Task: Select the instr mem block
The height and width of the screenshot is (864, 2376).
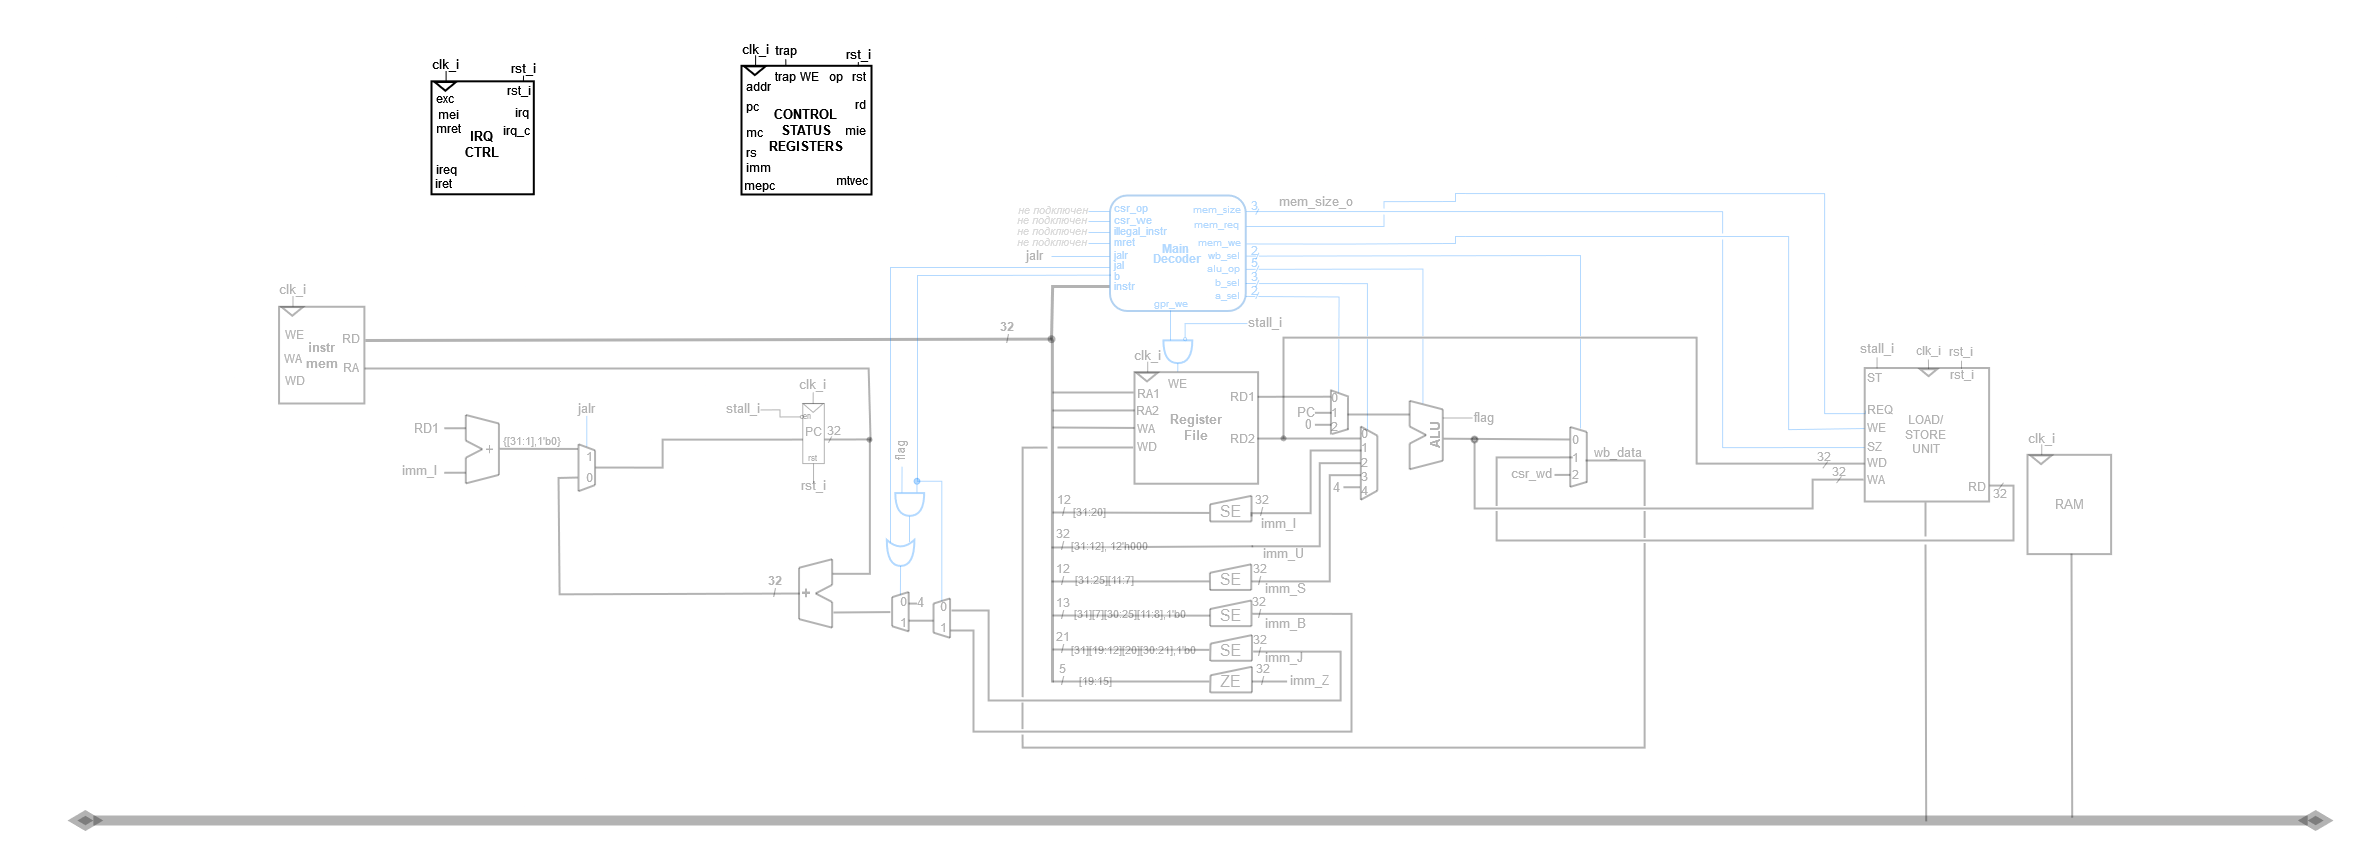Action: [x=321, y=355]
